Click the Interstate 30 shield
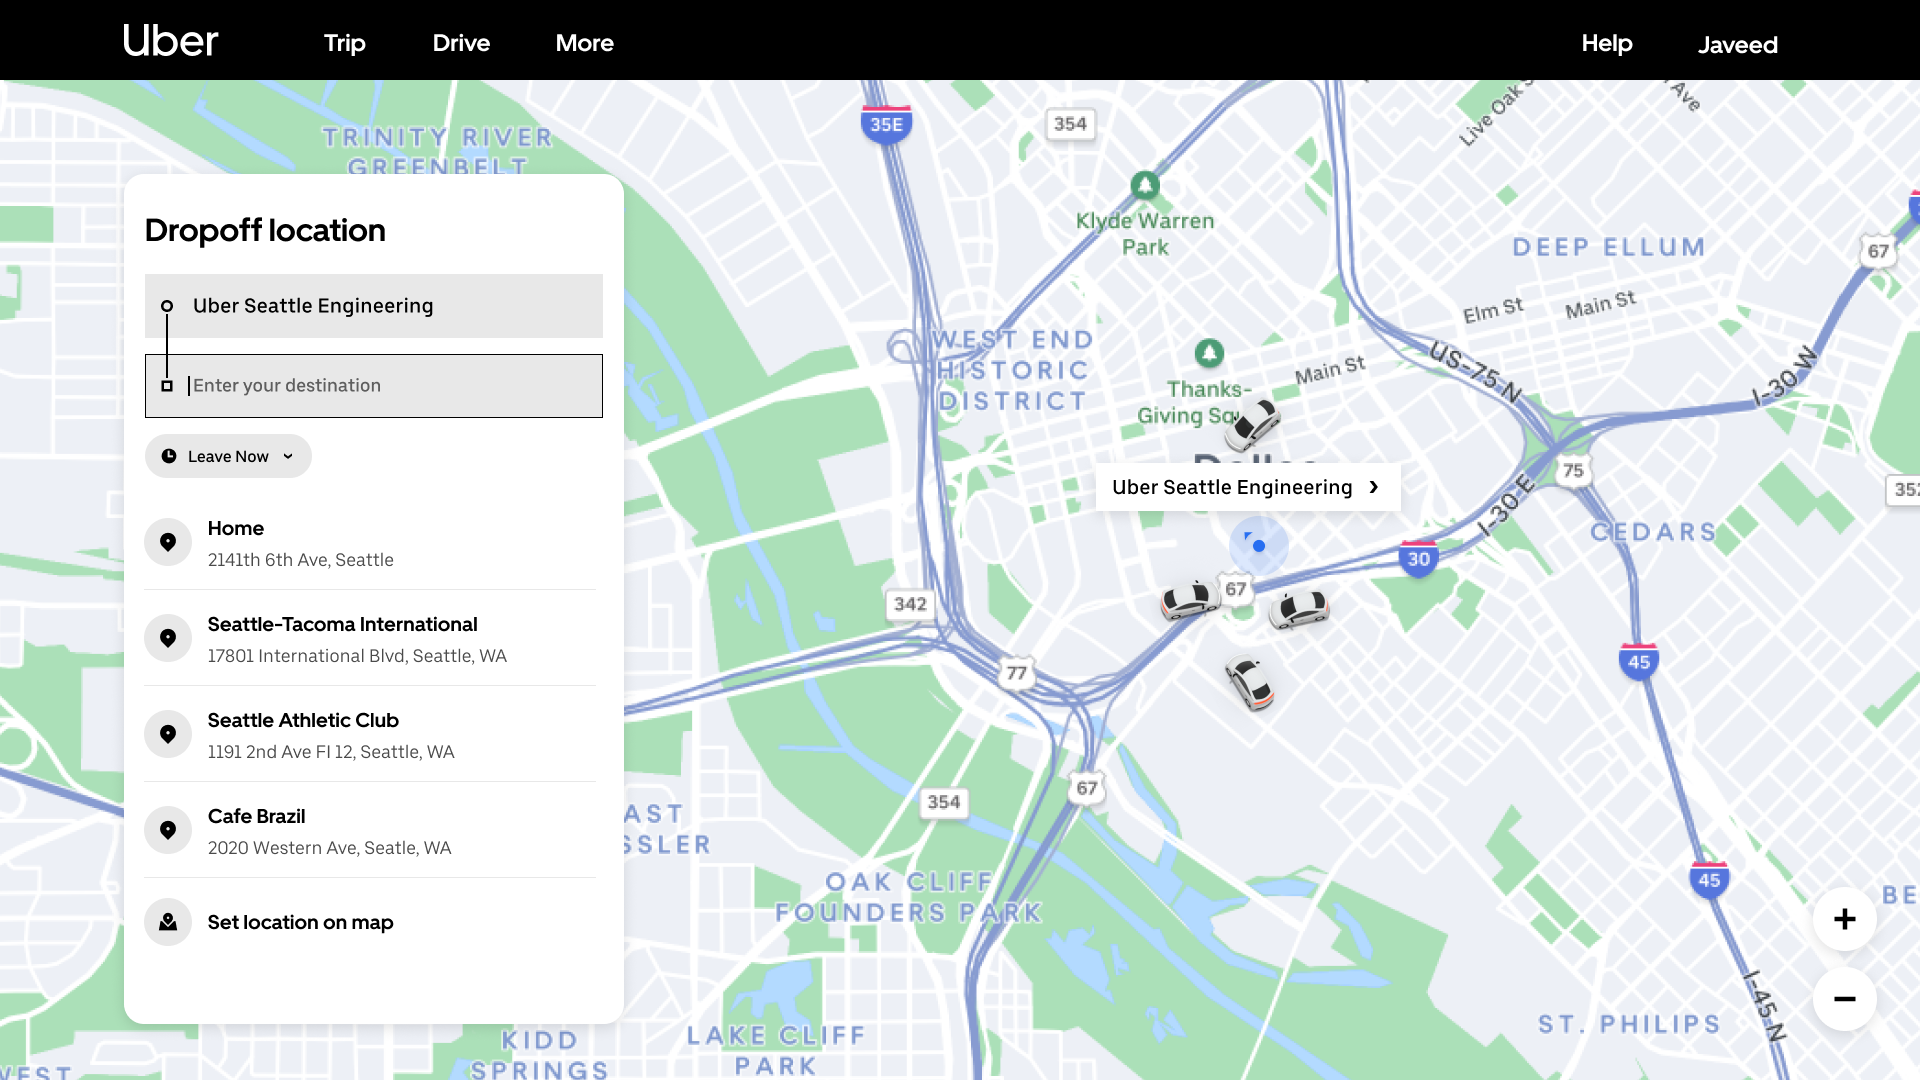The image size is (1920, 1080). tap(1419, 559)
